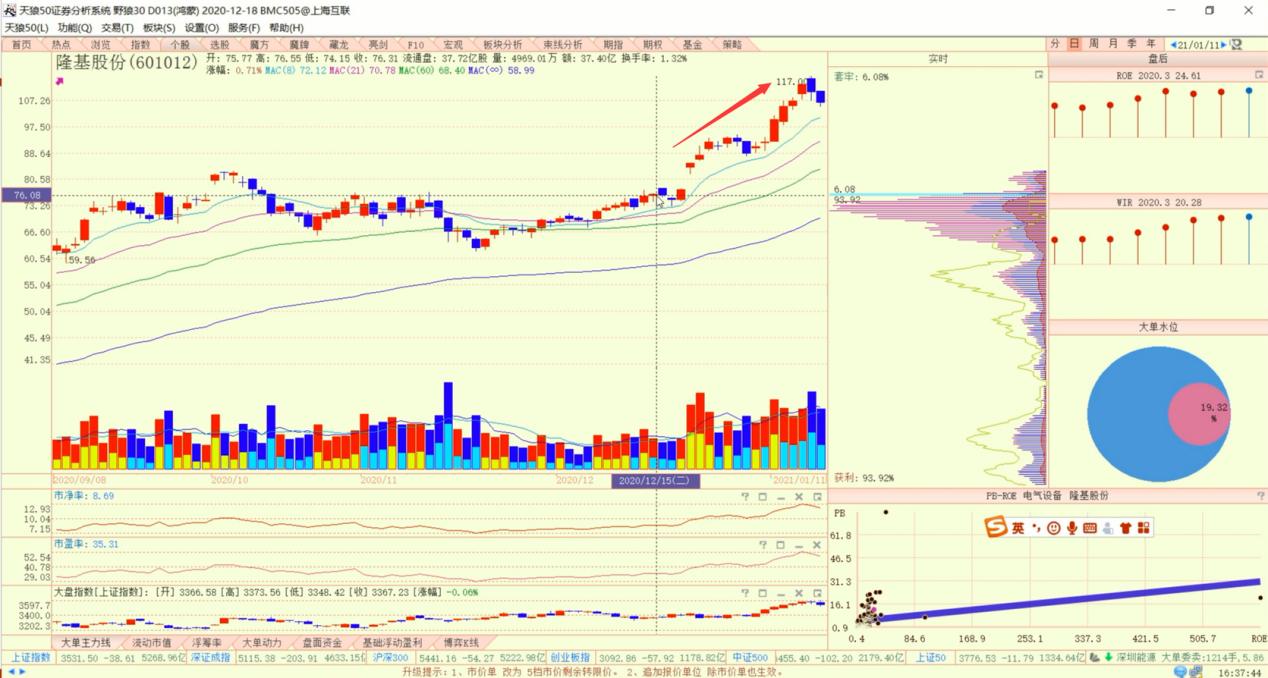This screenshot has height=678, width=1268.
Task: Switch to the 浏览 tab
Action: (101, 45)
